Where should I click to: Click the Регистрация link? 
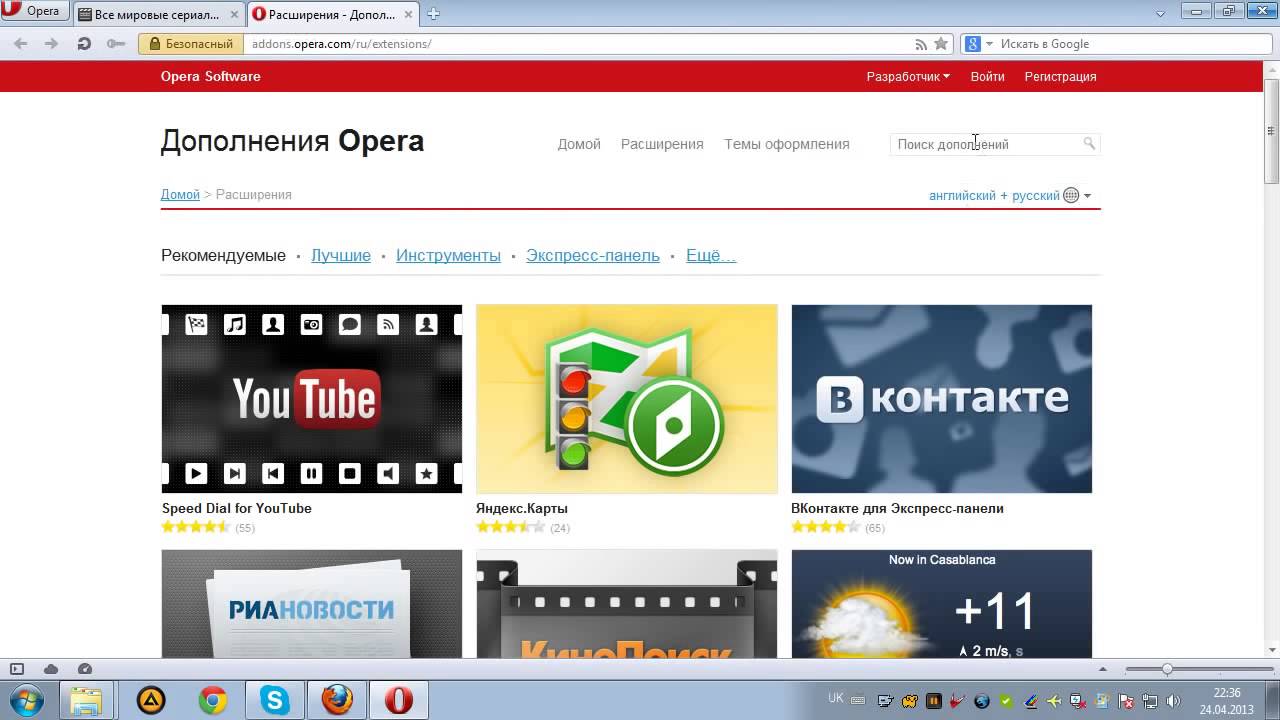point(1060,76)
